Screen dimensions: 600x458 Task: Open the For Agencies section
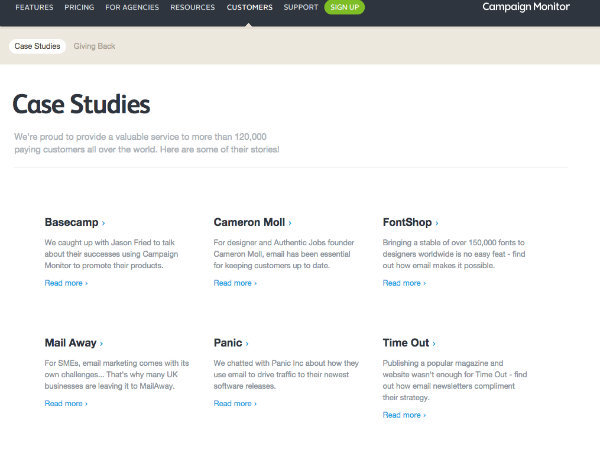click(x=132, y=7)
